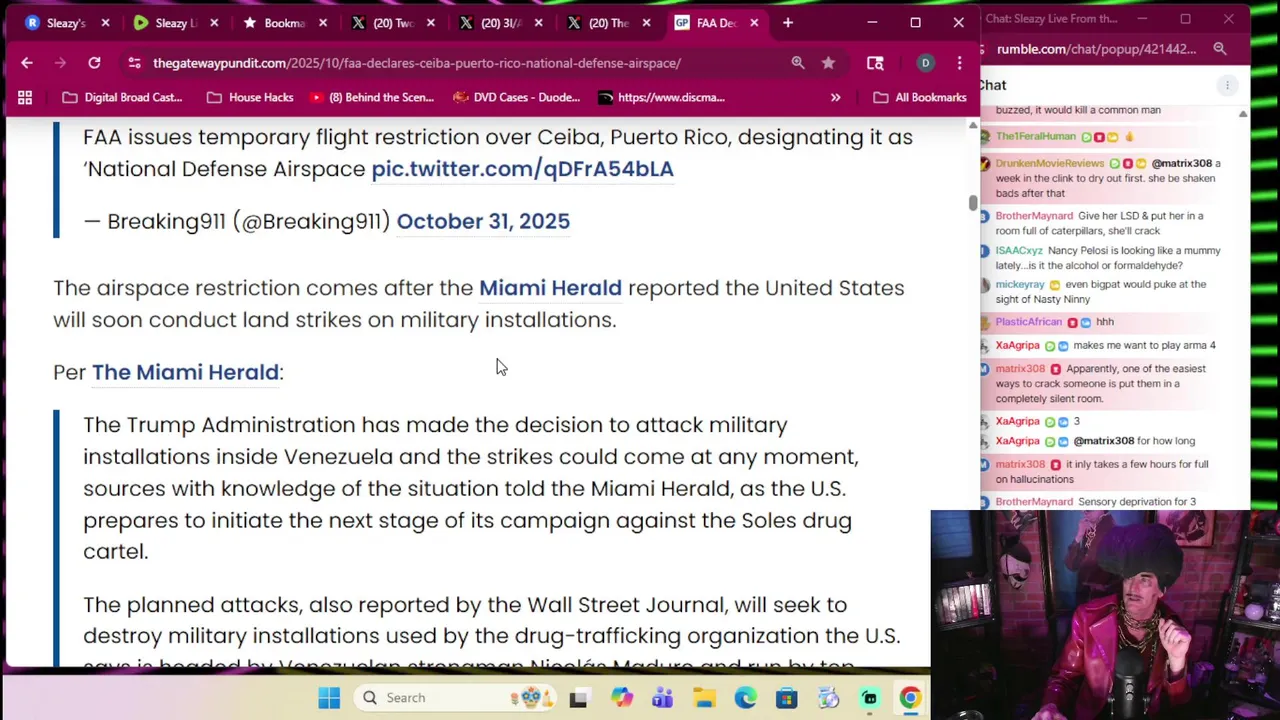Open House Hacks bookmark folder
This screenshot has width=1280, height=720.
(x=250, y=97)
